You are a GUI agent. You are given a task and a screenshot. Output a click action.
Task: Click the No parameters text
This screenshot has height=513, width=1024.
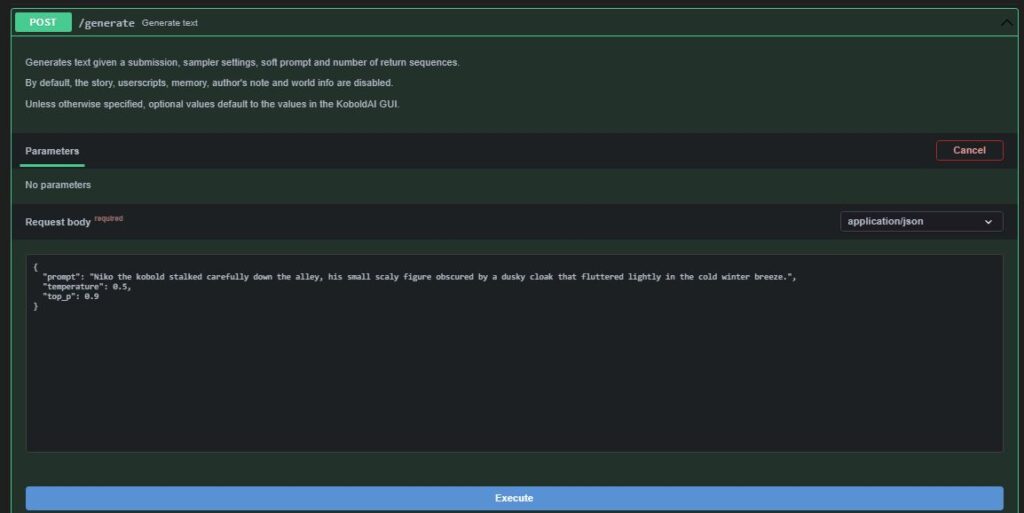pyautogui.click(x=57, y=185)
